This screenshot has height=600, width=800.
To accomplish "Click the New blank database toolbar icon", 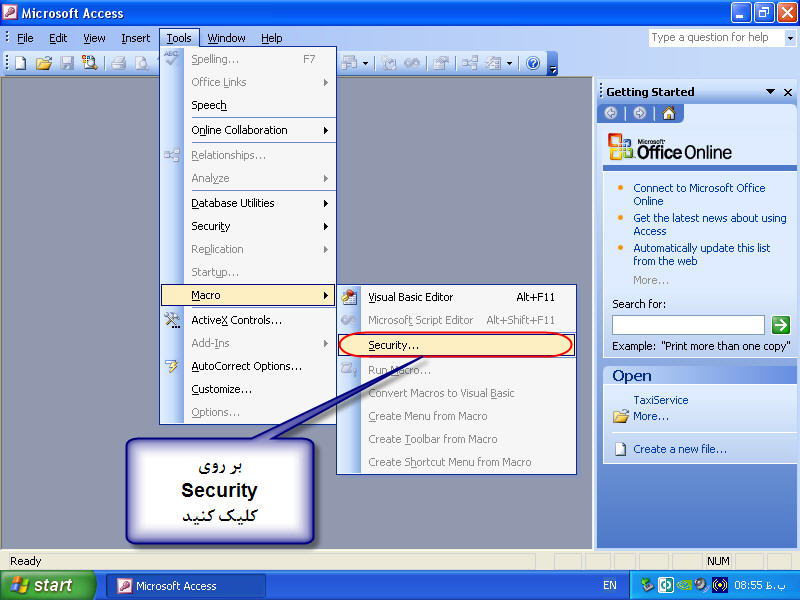I will [21, 63].
